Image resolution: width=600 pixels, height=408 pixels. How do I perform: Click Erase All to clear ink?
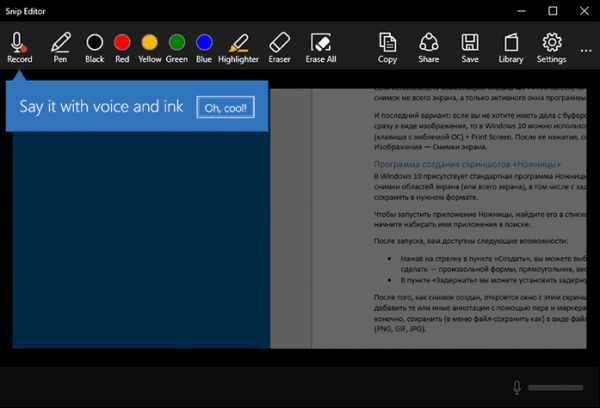pyautogui.click(x=321, y=46)
